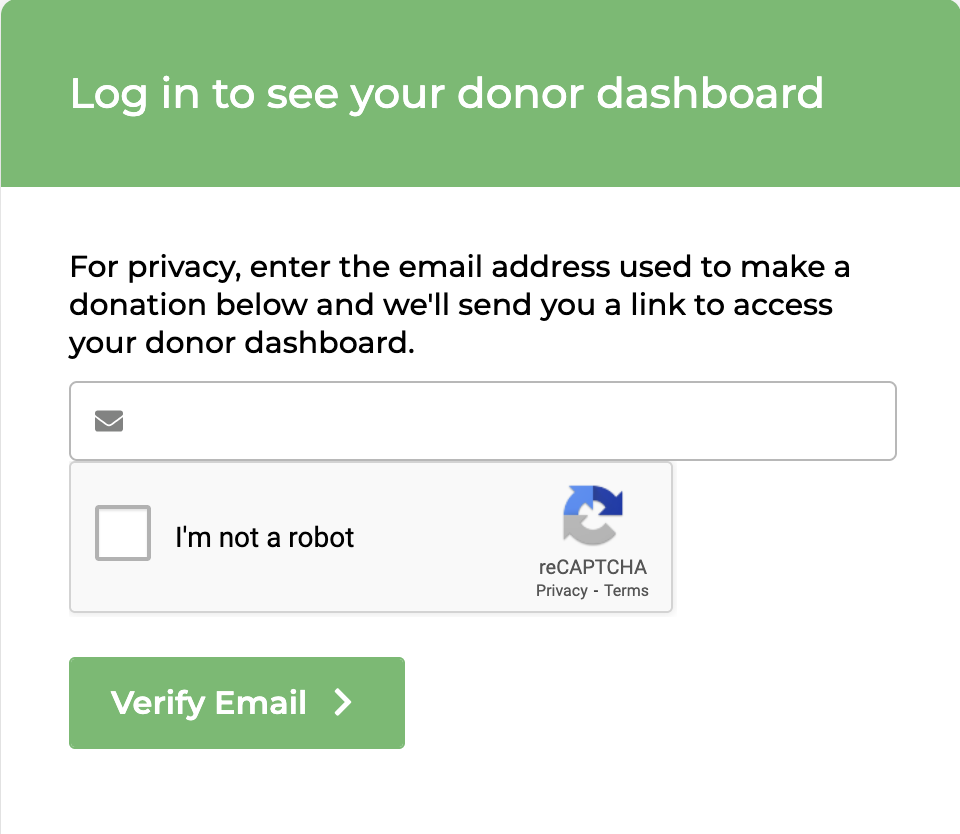
Task: Click the right chevron arrow on Verify Email
Action: 343,703
